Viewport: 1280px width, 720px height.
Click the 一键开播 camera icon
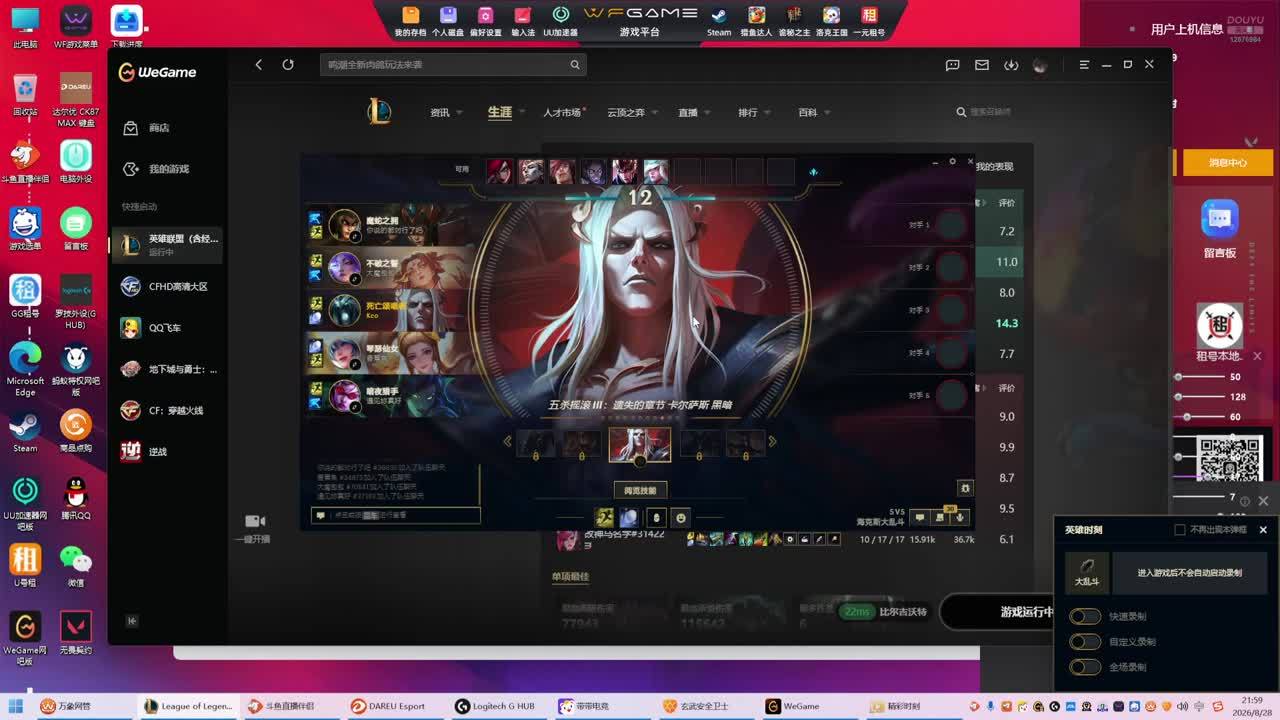click(255, 521)
